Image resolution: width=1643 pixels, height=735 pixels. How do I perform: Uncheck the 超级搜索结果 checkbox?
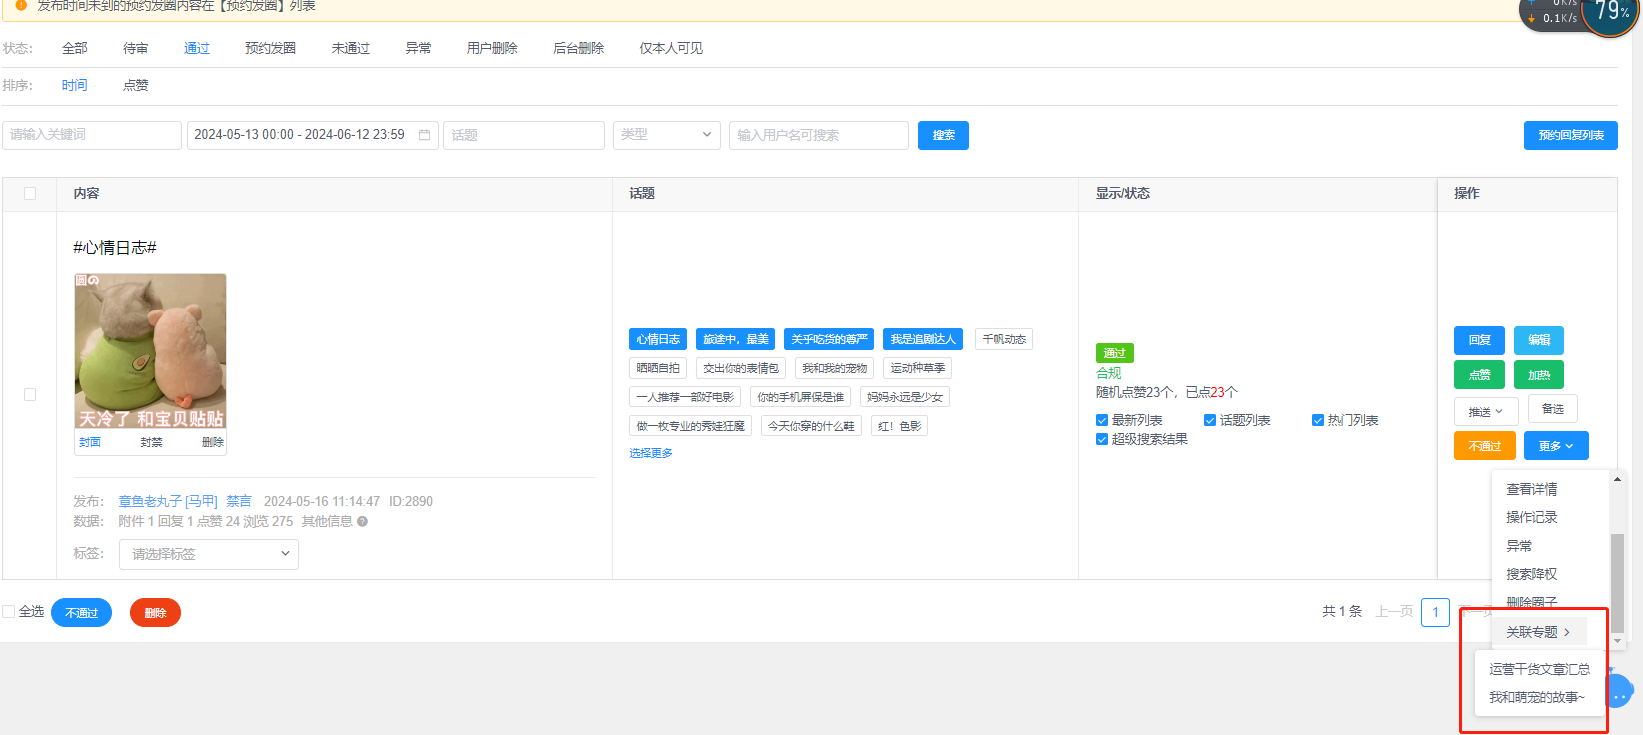1102,439
